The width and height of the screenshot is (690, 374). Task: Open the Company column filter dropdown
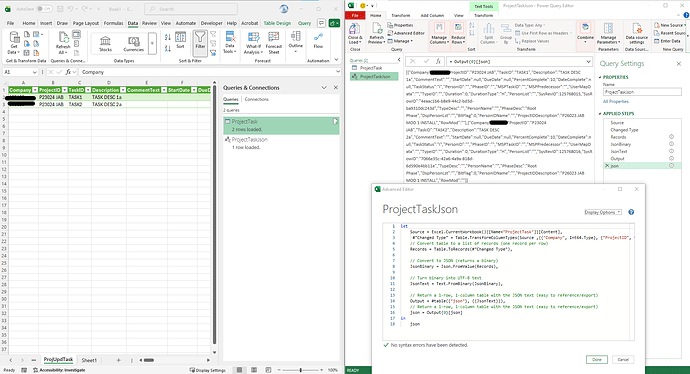[35, 90]
